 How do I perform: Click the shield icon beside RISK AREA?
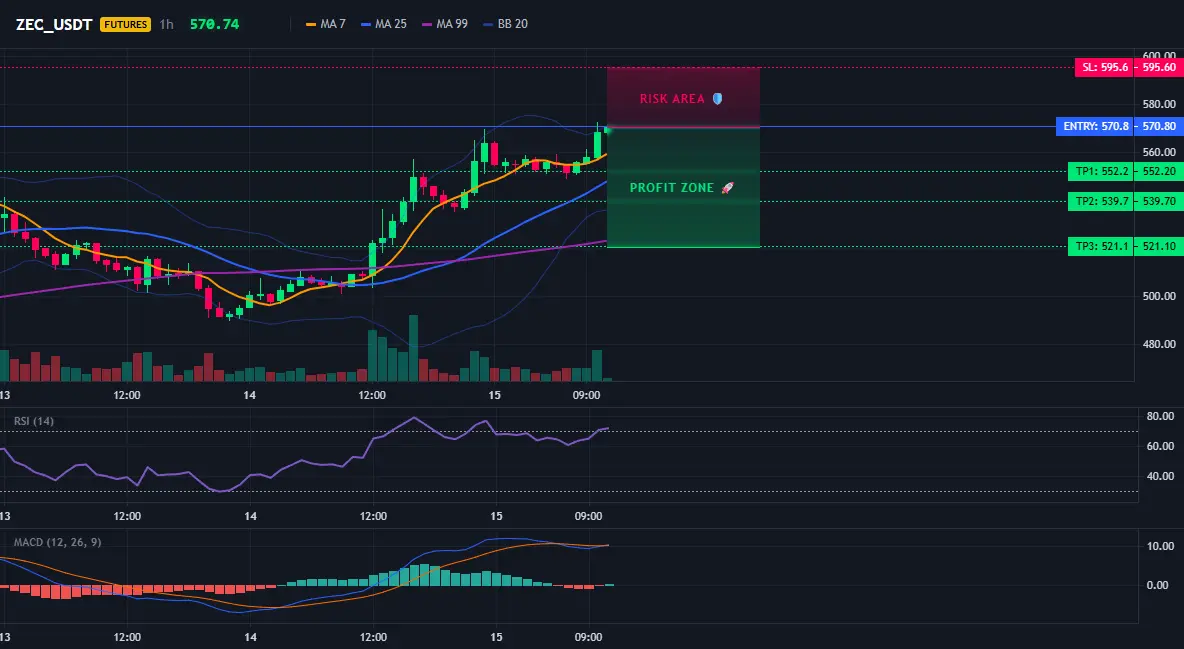[717, 98]
